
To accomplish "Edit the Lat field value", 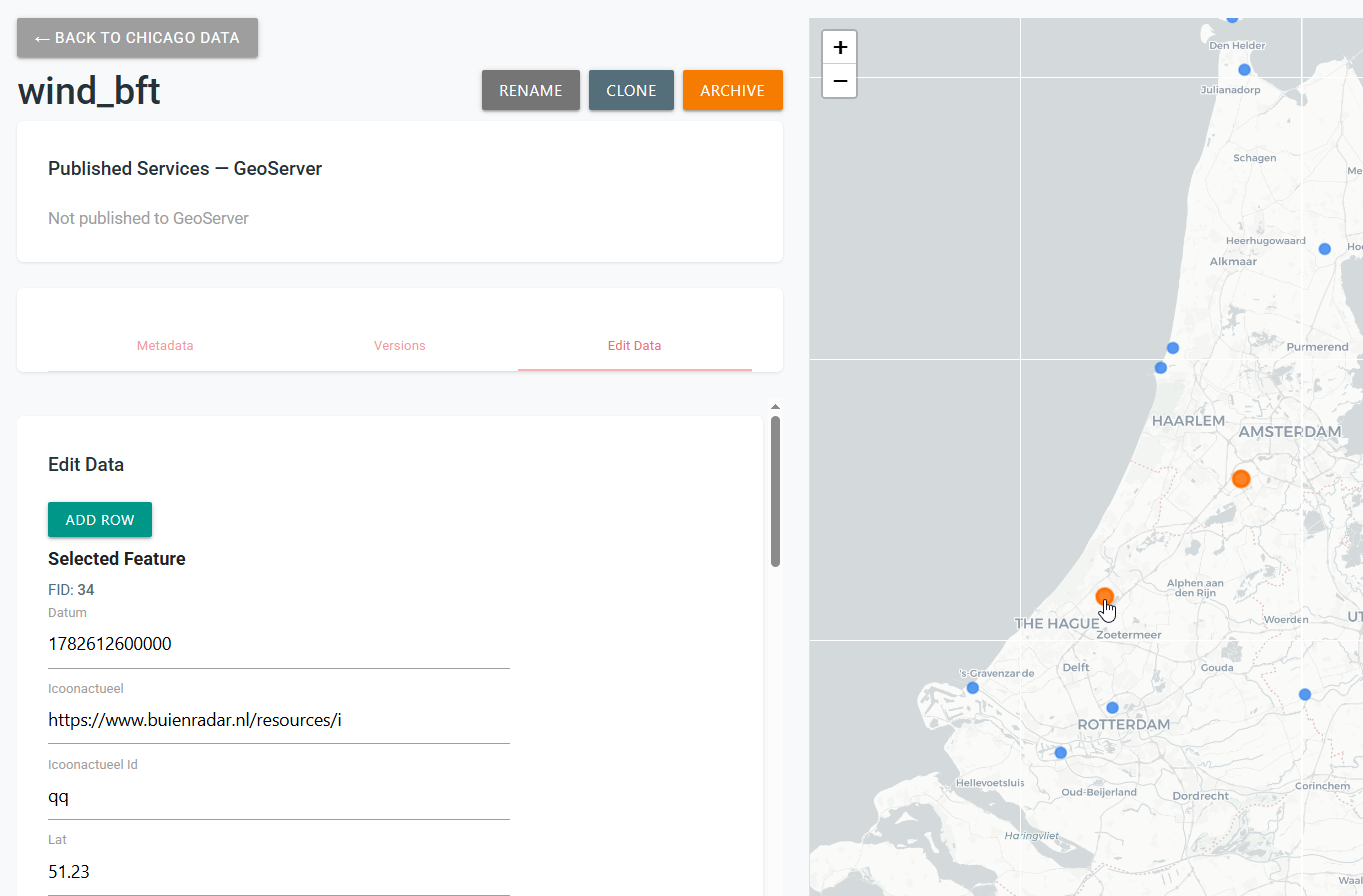I will 279,872.
